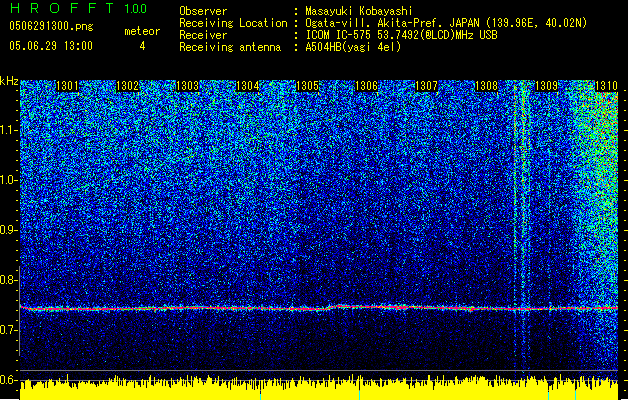Click the antenna A504HB(yagi 4el) text
This screenshot has height=400, width=629.
coord(353,47)
